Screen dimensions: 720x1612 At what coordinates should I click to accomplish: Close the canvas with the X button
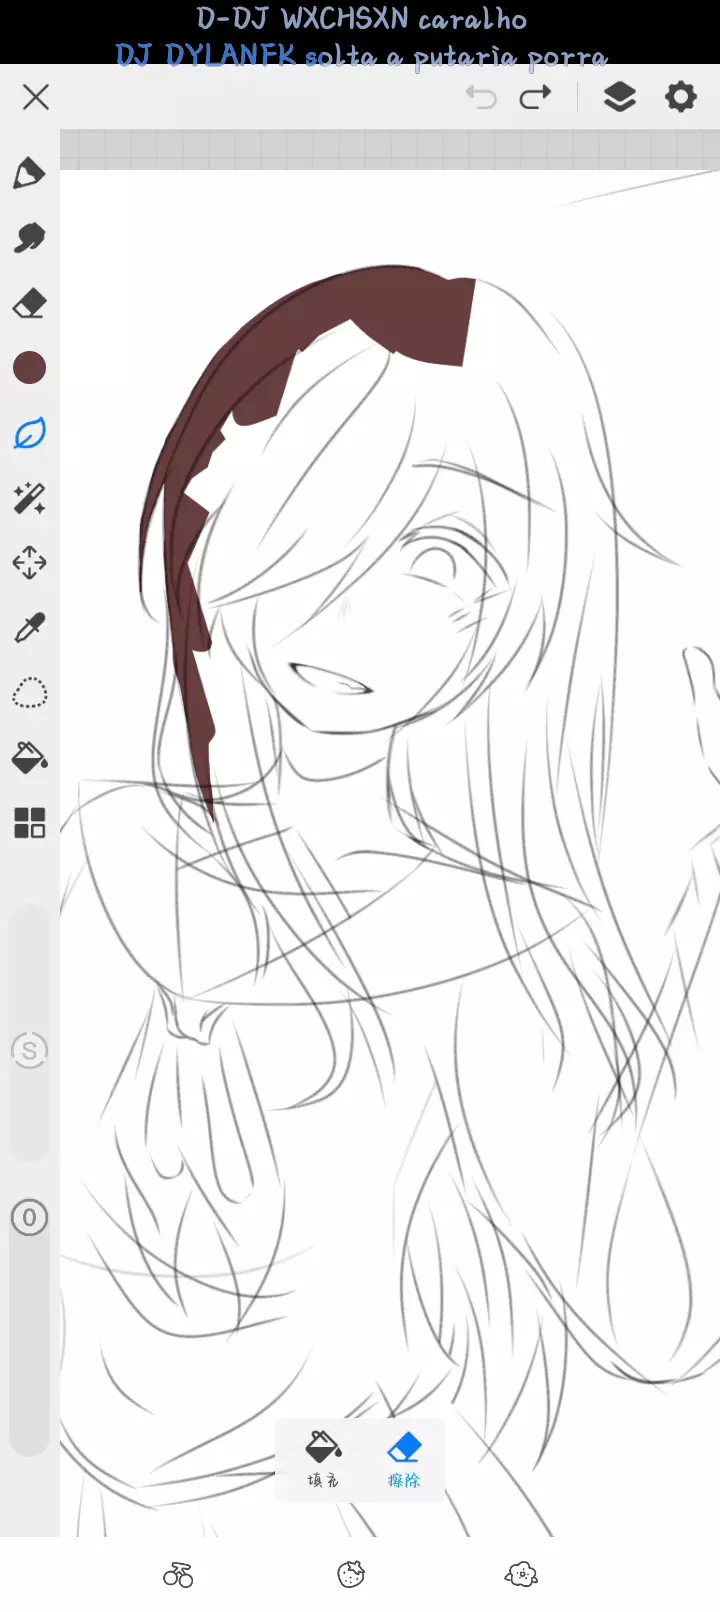(x=36, y=97)
